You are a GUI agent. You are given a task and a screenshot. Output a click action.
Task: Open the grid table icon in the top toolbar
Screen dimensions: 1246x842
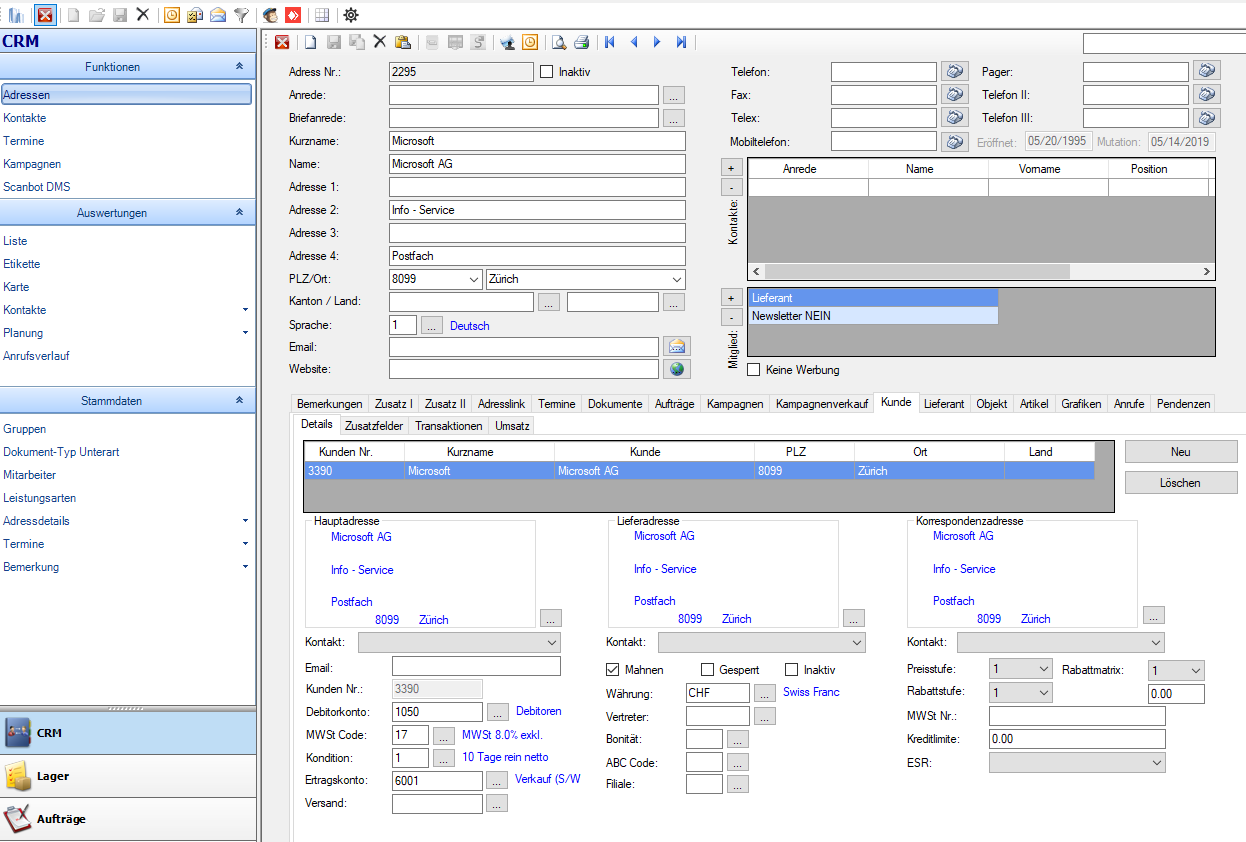coord(322,15)
